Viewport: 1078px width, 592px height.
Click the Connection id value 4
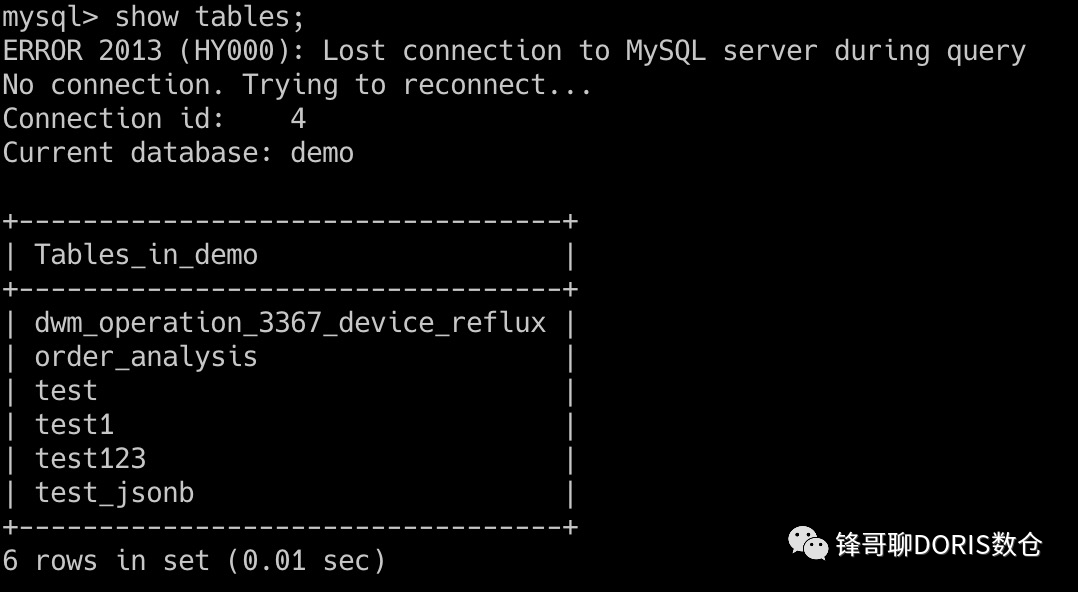(298, 118)
